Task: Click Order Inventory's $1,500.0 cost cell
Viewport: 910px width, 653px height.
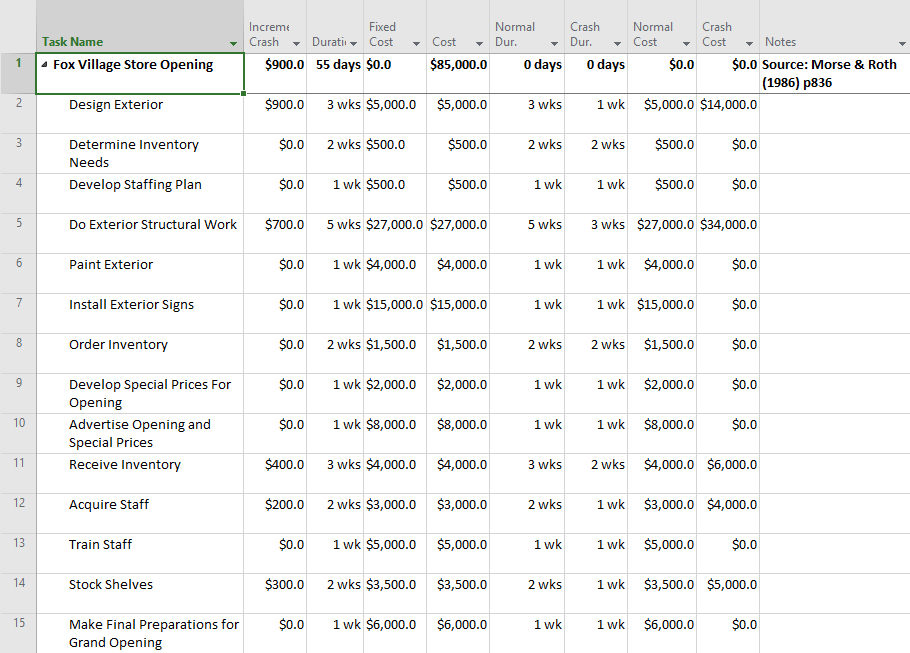Action: pos(458,353)
